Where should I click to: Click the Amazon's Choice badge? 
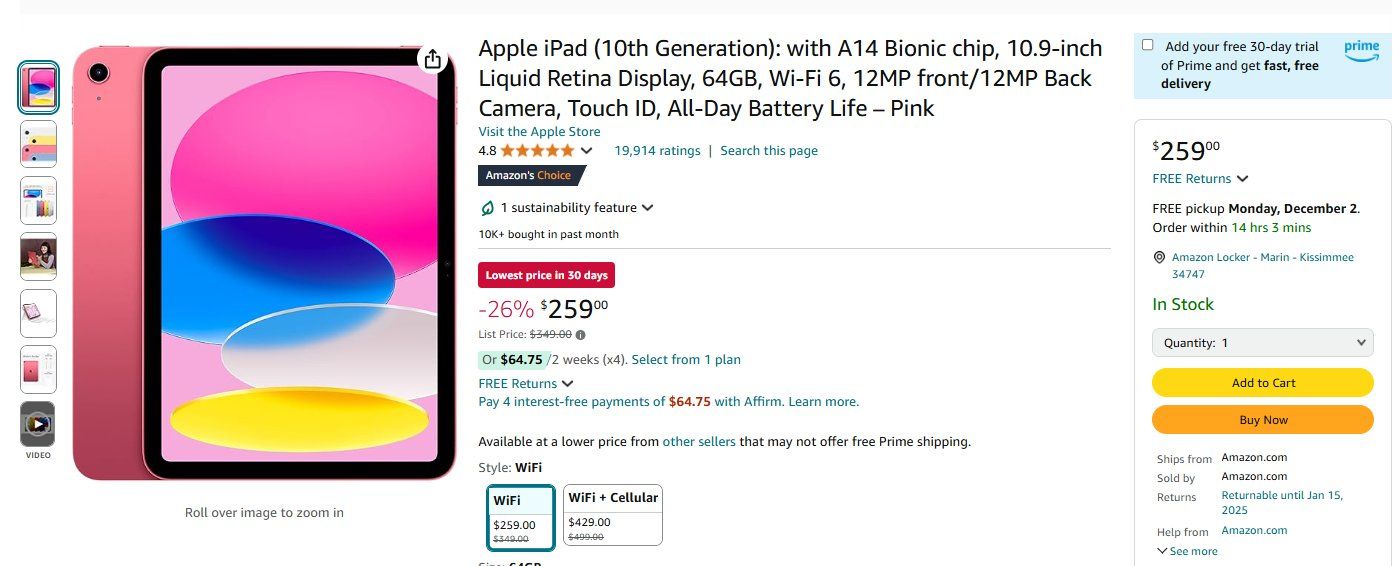point(529,176)
